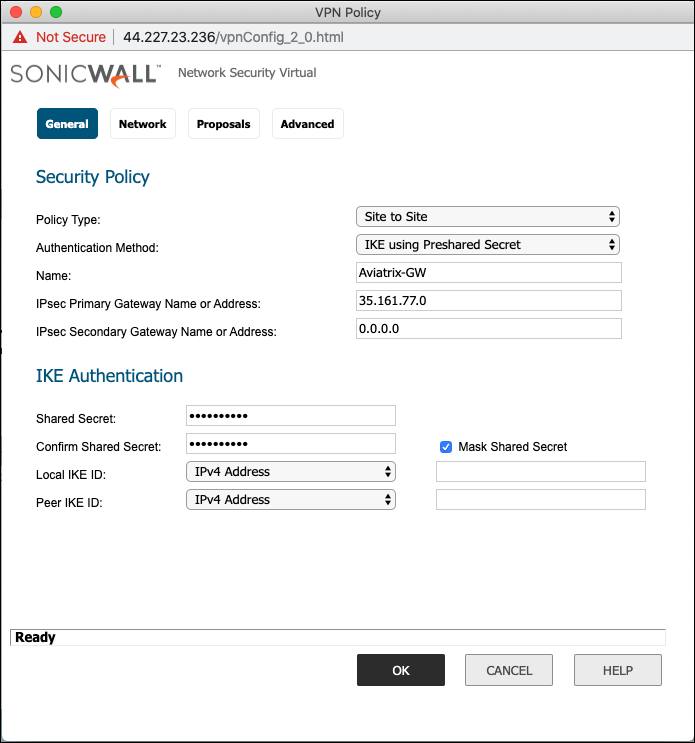Click the green maximize window button
Screen dimensions: 695x743
point(56,13)
